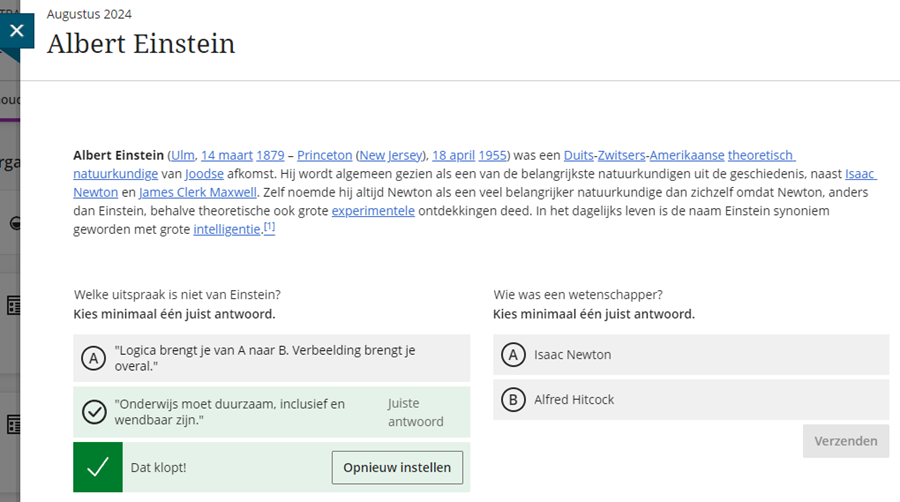Choose Isaac Newton answer option A

coord(691,355)
